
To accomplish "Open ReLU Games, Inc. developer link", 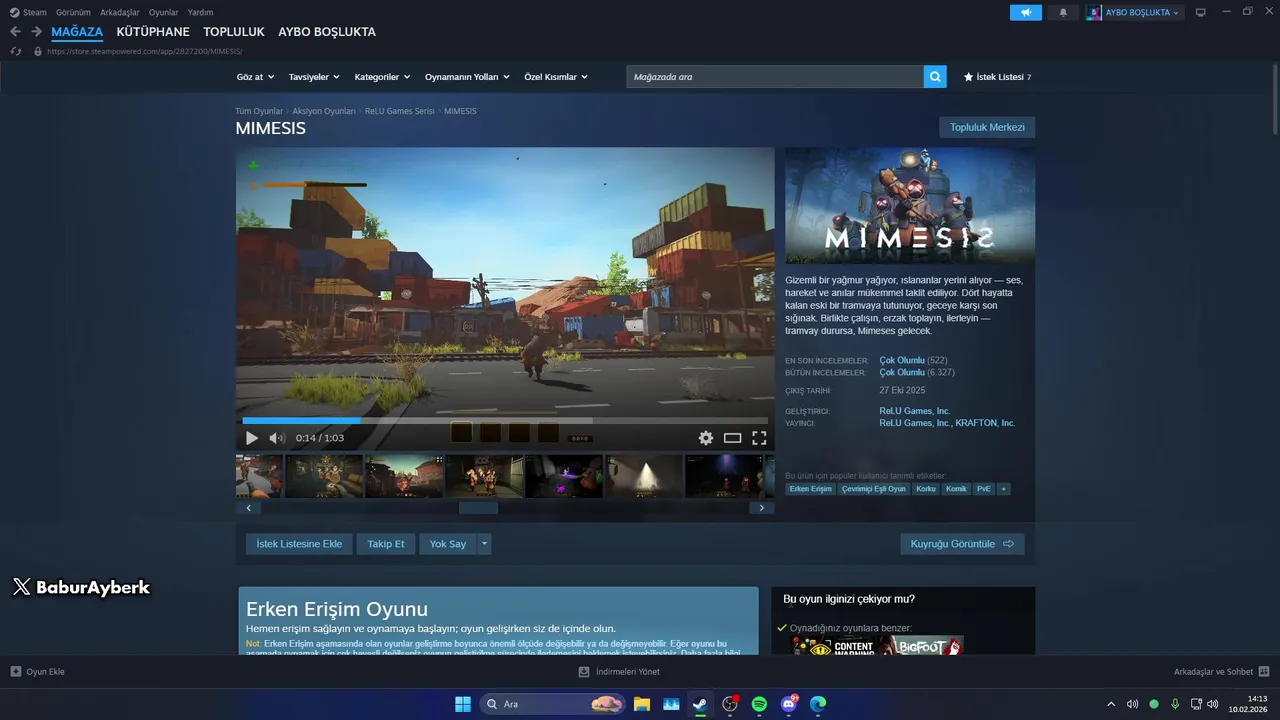I will [915, 411].
